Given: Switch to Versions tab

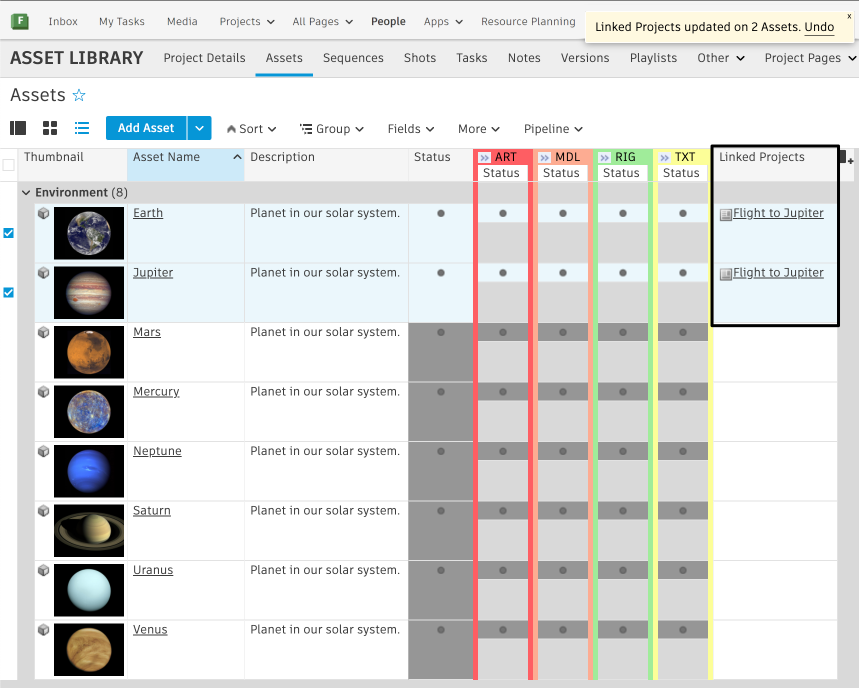Looking at the screenshot, I should (585, 58).
